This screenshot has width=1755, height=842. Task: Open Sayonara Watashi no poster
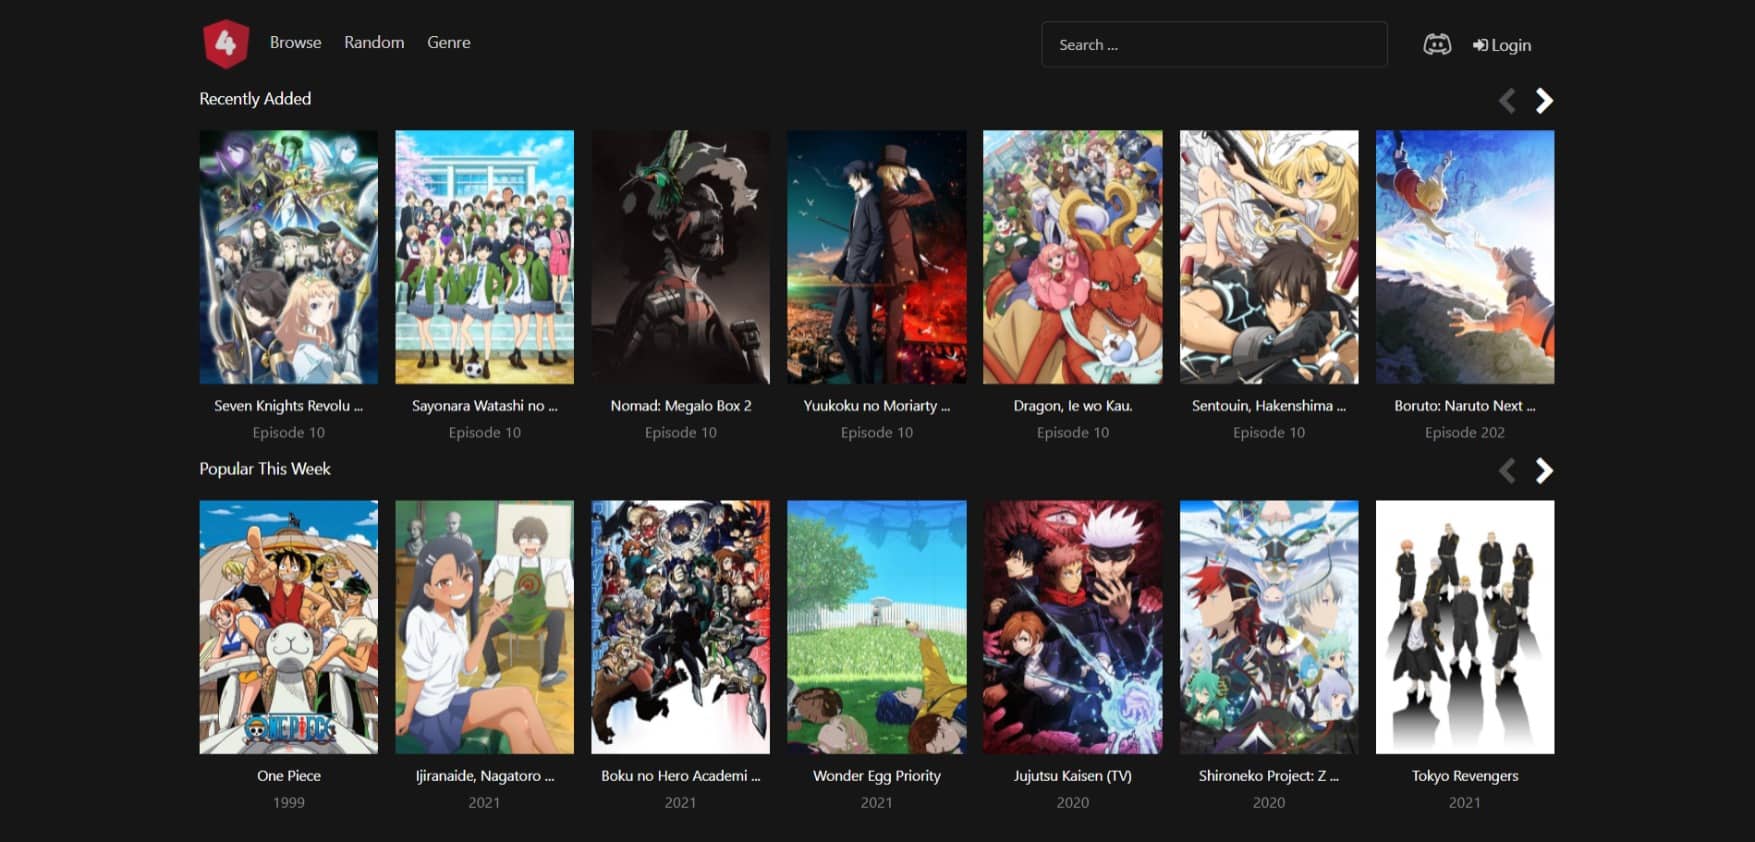point(485,257)
